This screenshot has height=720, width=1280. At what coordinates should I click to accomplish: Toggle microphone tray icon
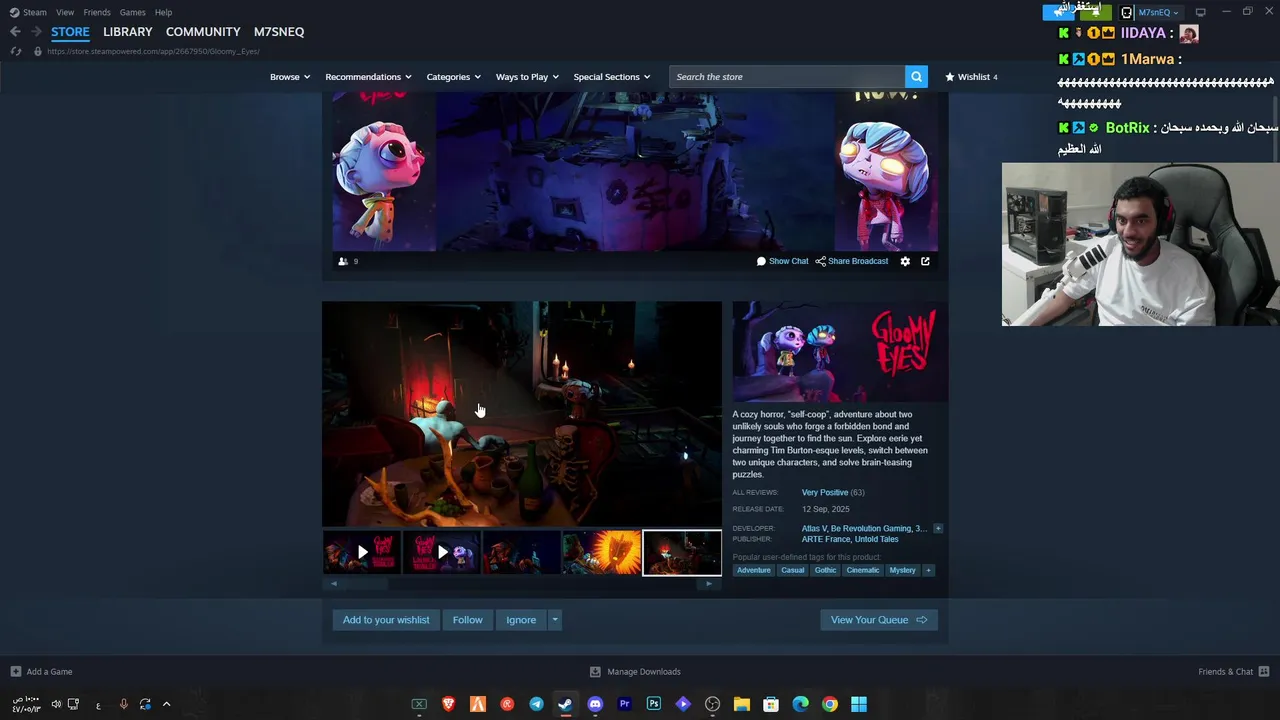[123, 704]
